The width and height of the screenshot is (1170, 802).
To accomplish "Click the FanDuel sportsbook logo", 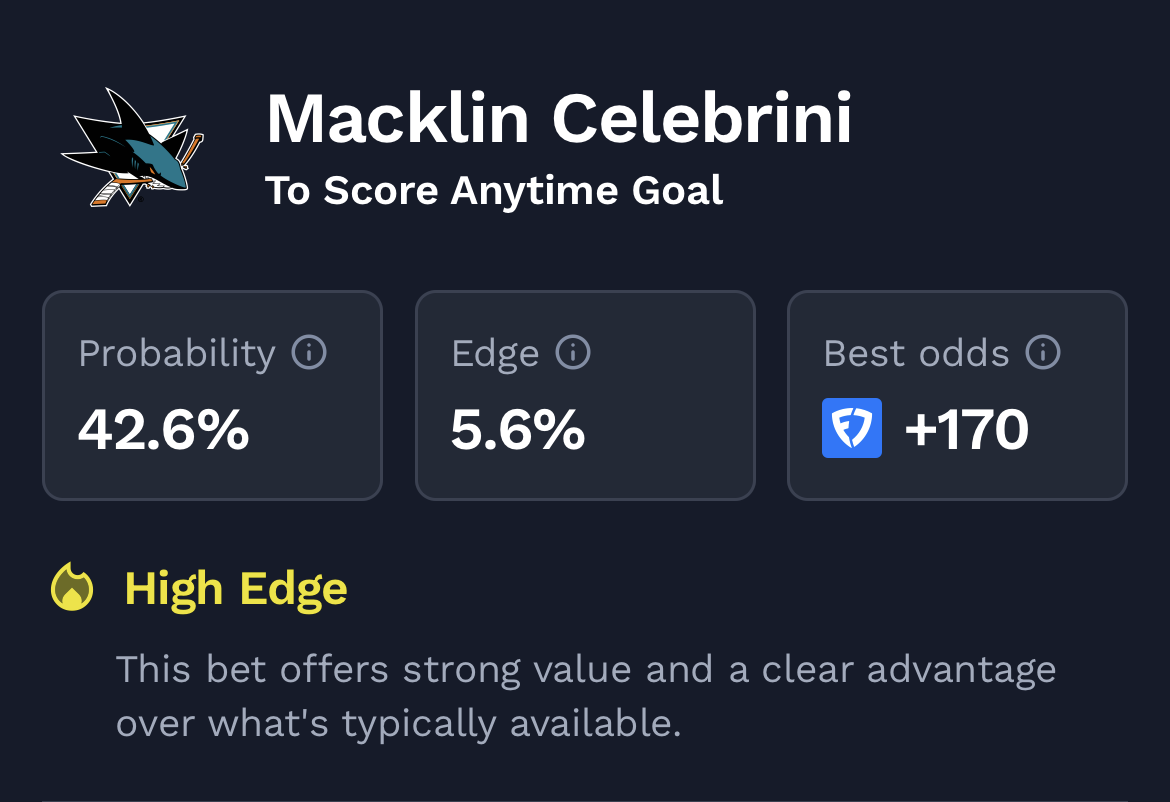I will point(852,428).
